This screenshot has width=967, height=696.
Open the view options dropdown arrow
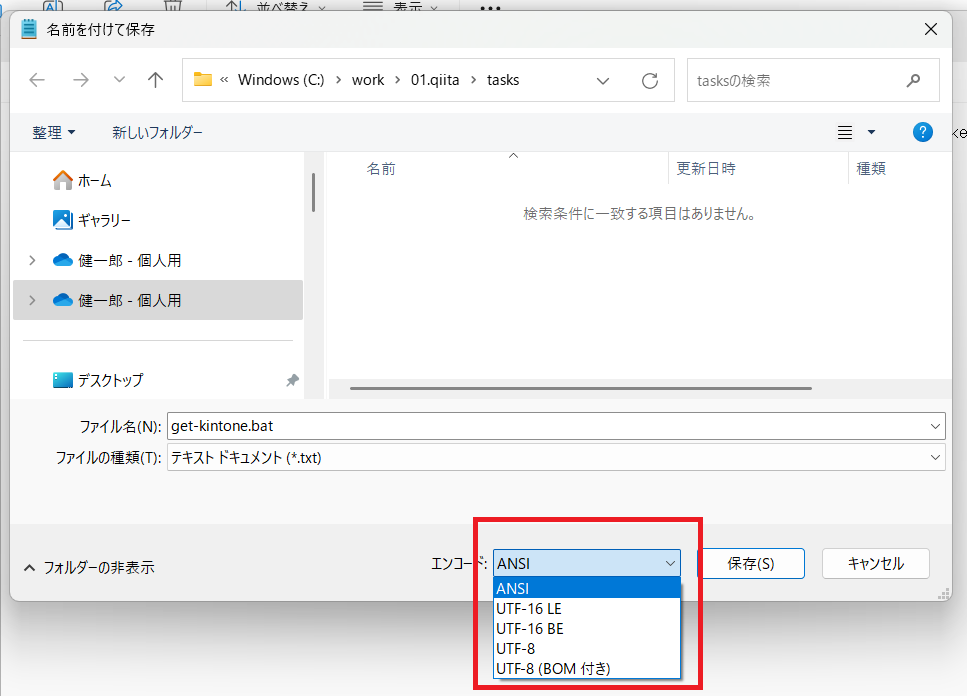point(868,131)
